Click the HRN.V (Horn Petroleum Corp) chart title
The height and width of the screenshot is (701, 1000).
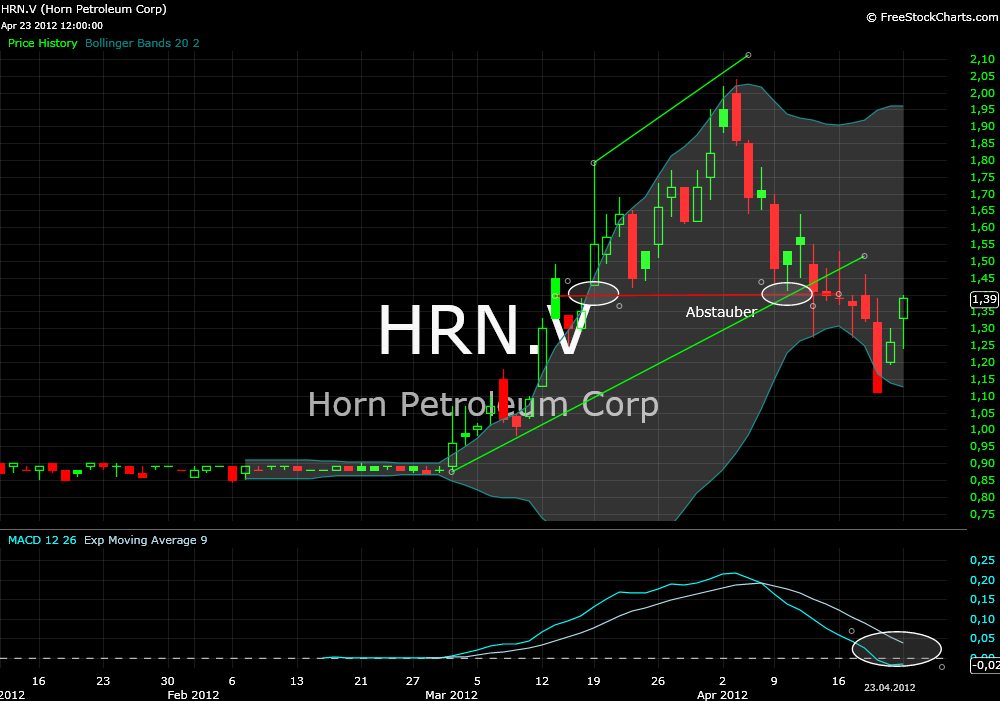[84, 10]
